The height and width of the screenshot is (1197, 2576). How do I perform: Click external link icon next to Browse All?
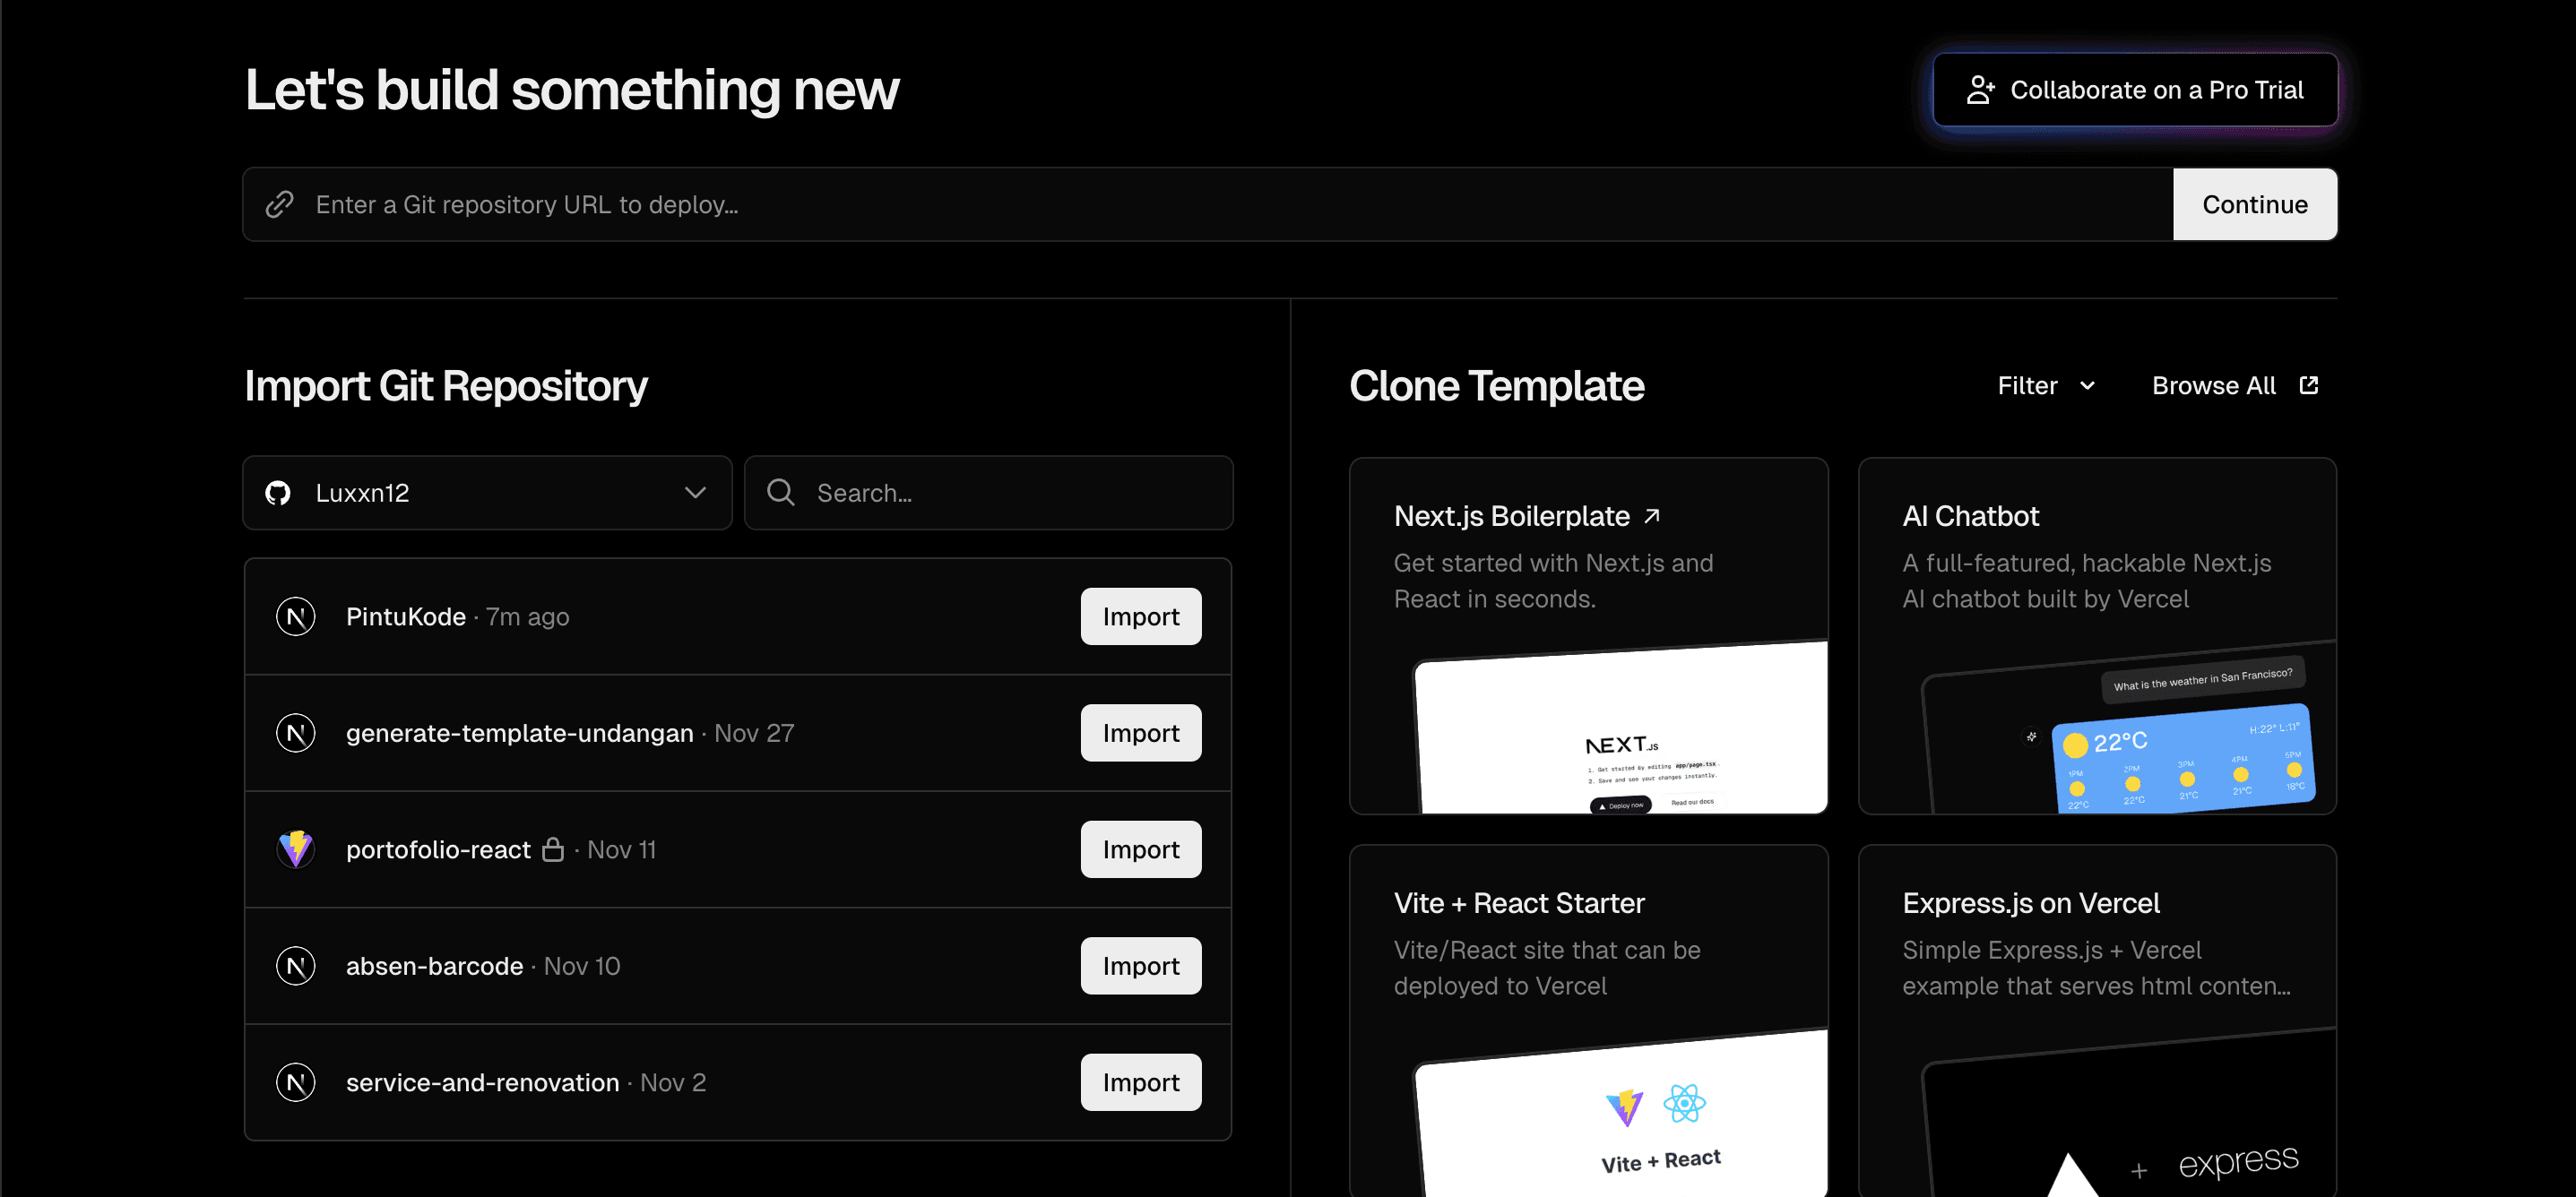coord(2308,385)
